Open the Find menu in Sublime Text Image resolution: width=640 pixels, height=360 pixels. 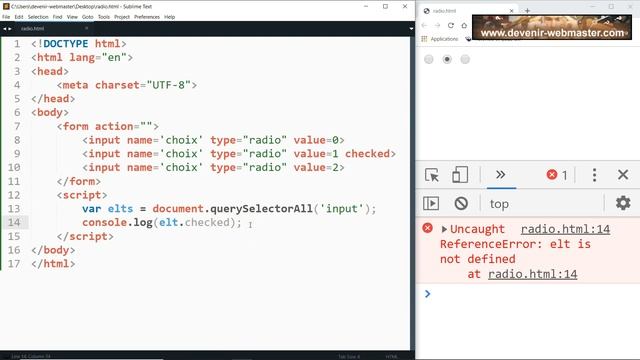click(58, 17)
